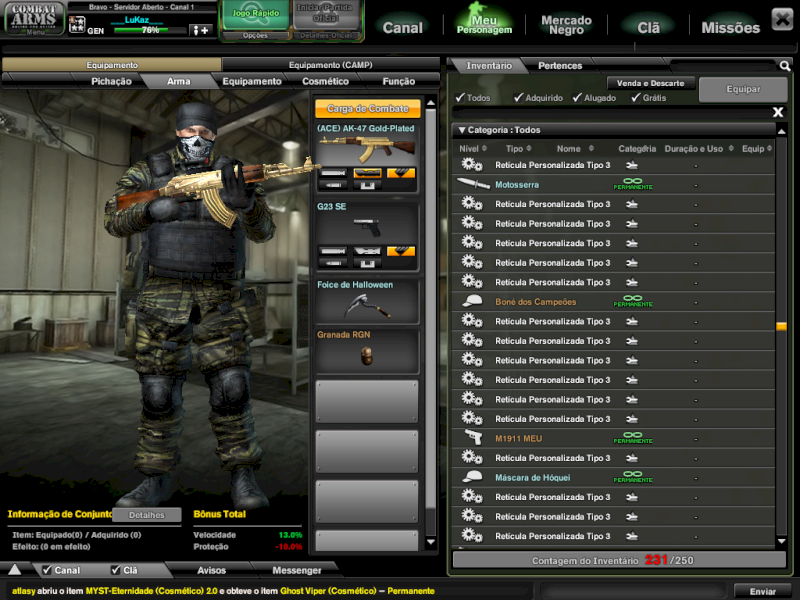800x600 pixels.
Task: Click the Iniciar Partida Oficial button
Action: click(325, 15)
